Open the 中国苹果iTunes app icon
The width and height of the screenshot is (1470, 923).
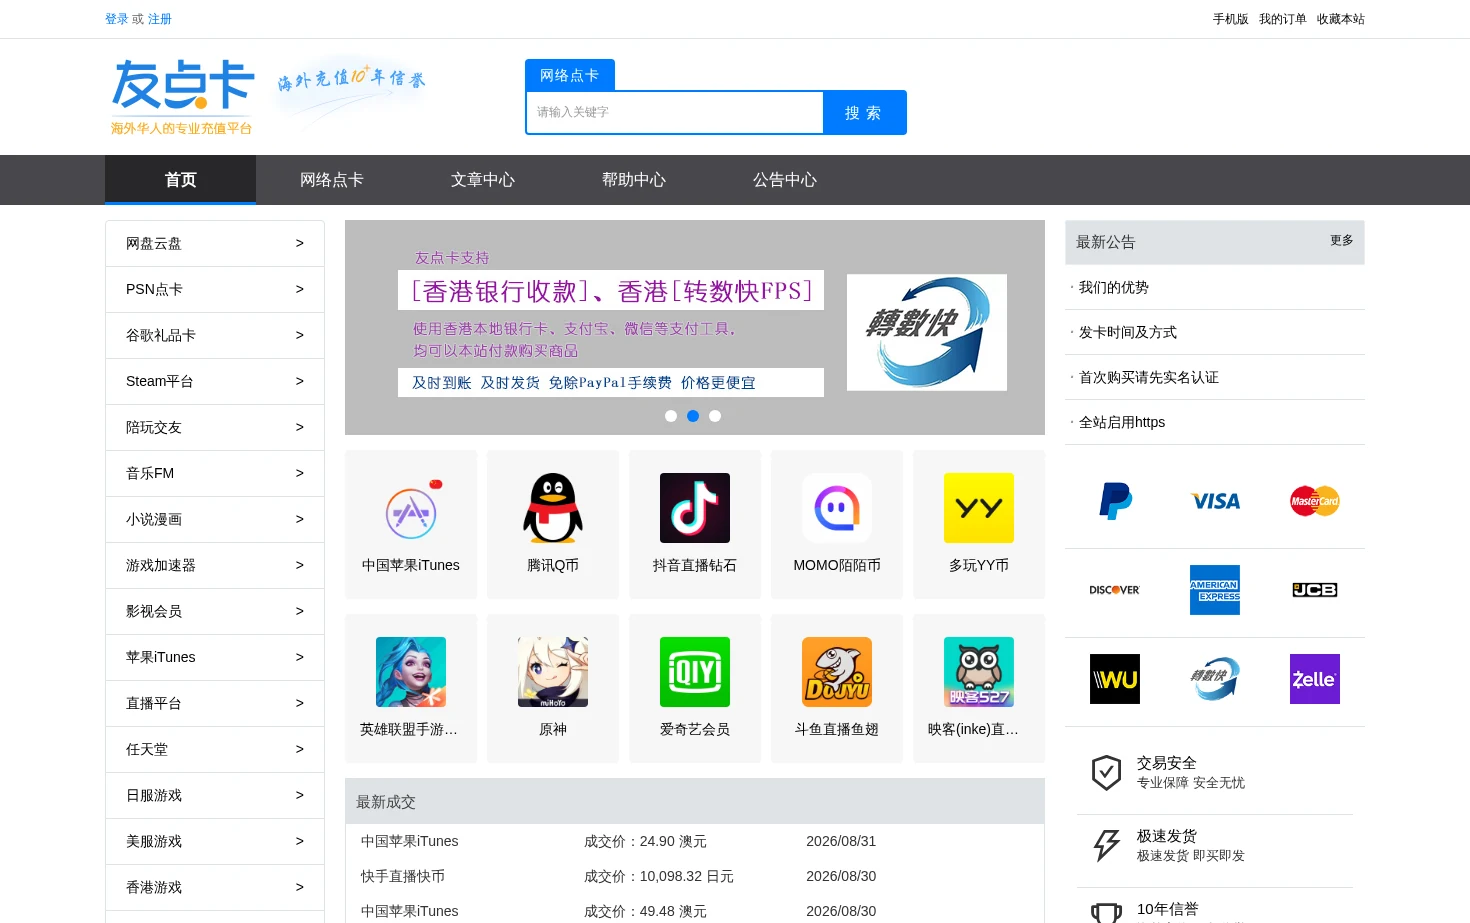[411, 508]
